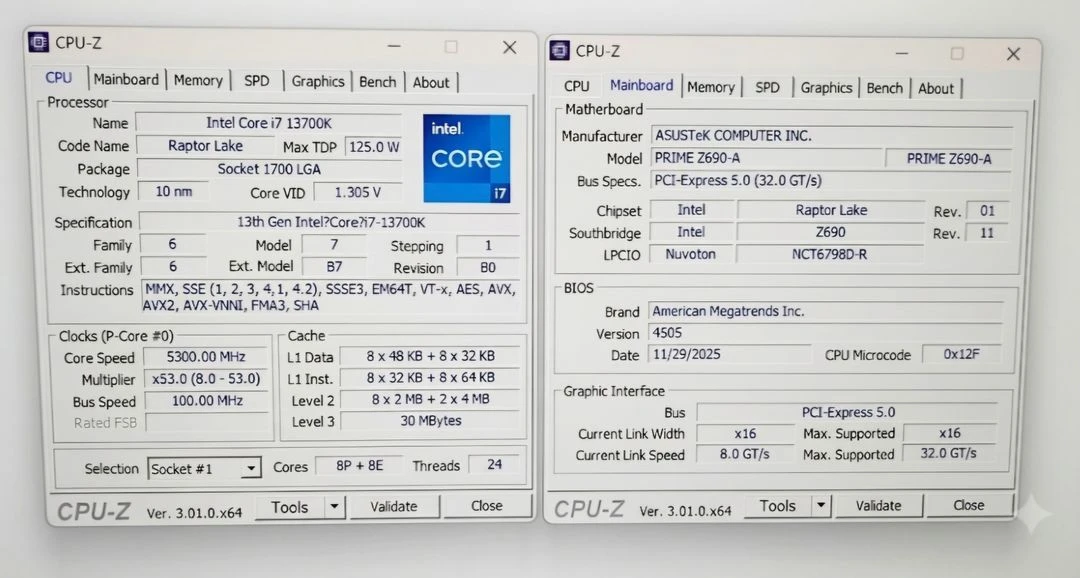Open the About tab in the left CPU-Z window
This screenshot has height=578, width=1080.
click(430, 83)
